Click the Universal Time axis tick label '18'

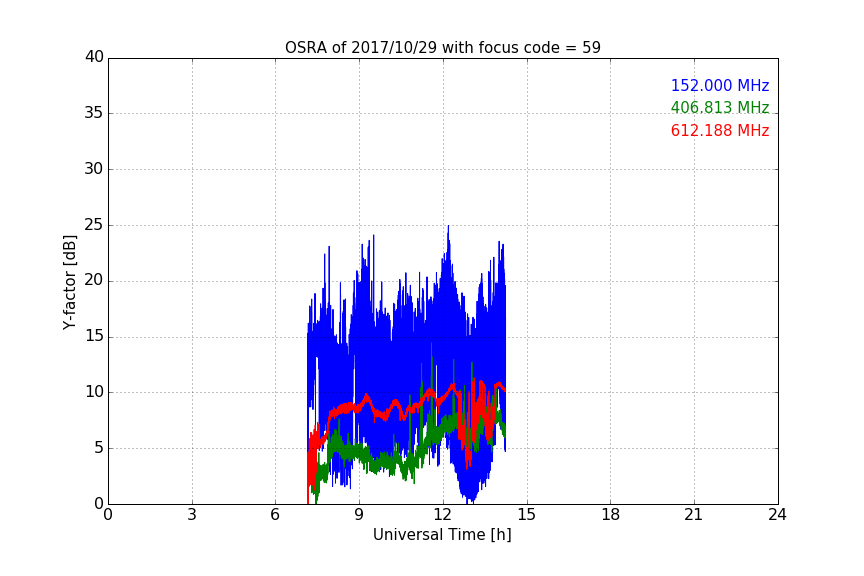click(611, 515)
